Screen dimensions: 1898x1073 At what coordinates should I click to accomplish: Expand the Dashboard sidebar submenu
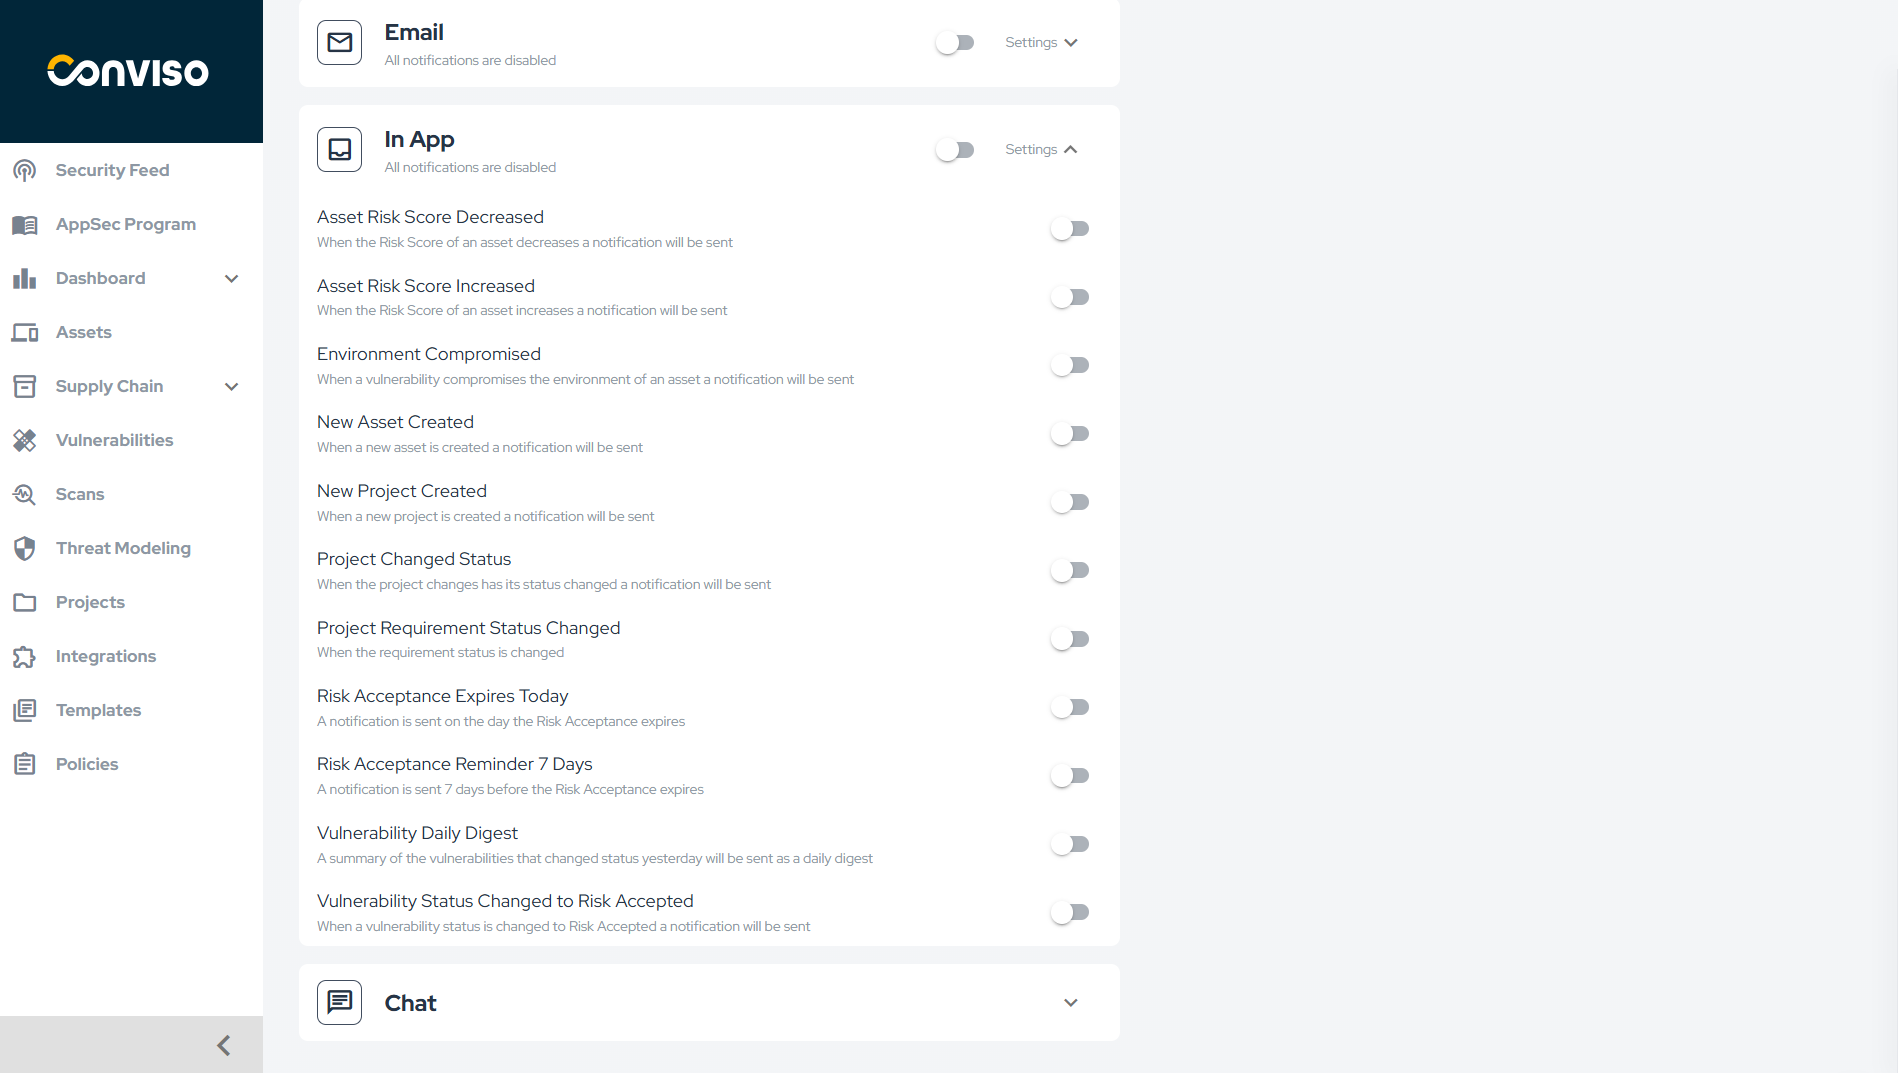(x=232, y=278)
